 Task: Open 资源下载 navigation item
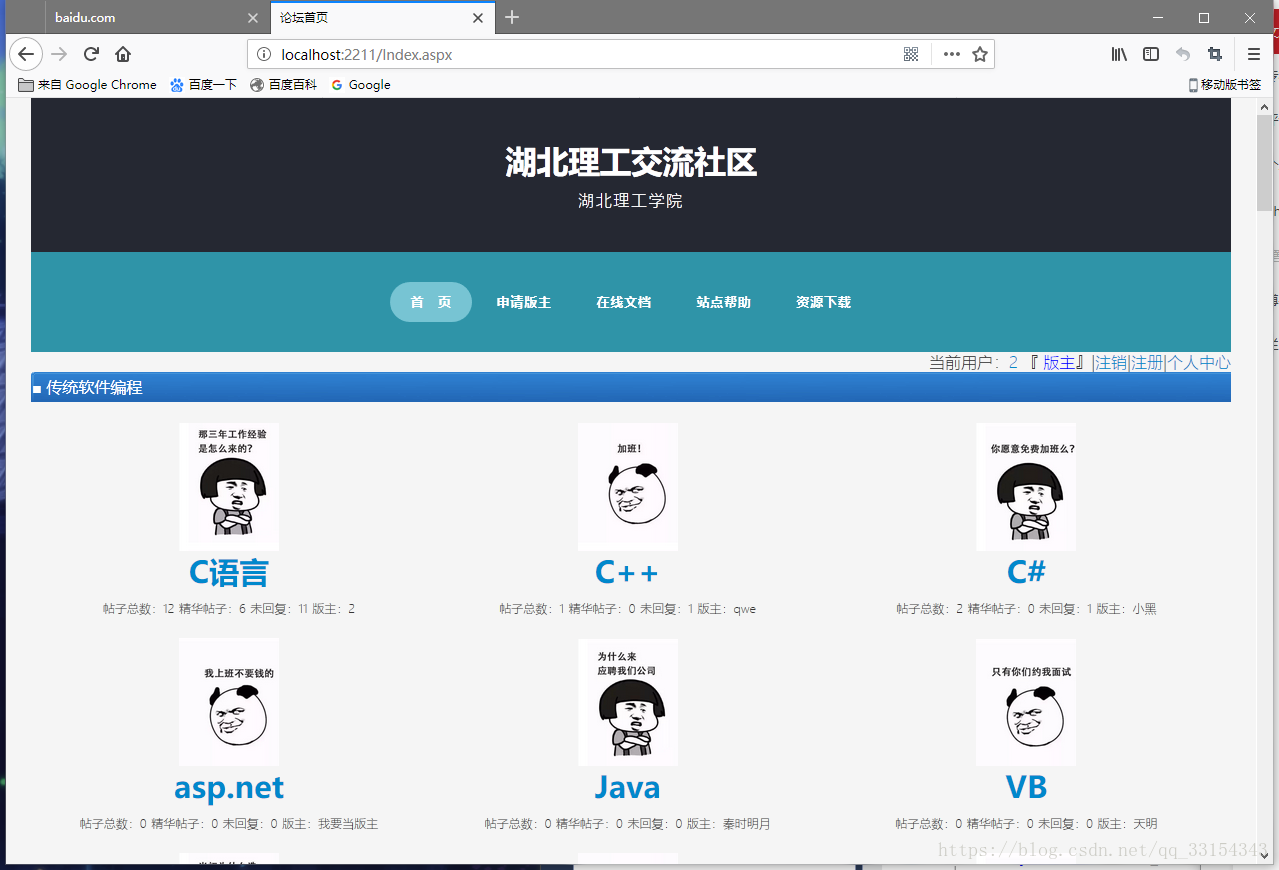pyautogui.click(x=824, y=302)
